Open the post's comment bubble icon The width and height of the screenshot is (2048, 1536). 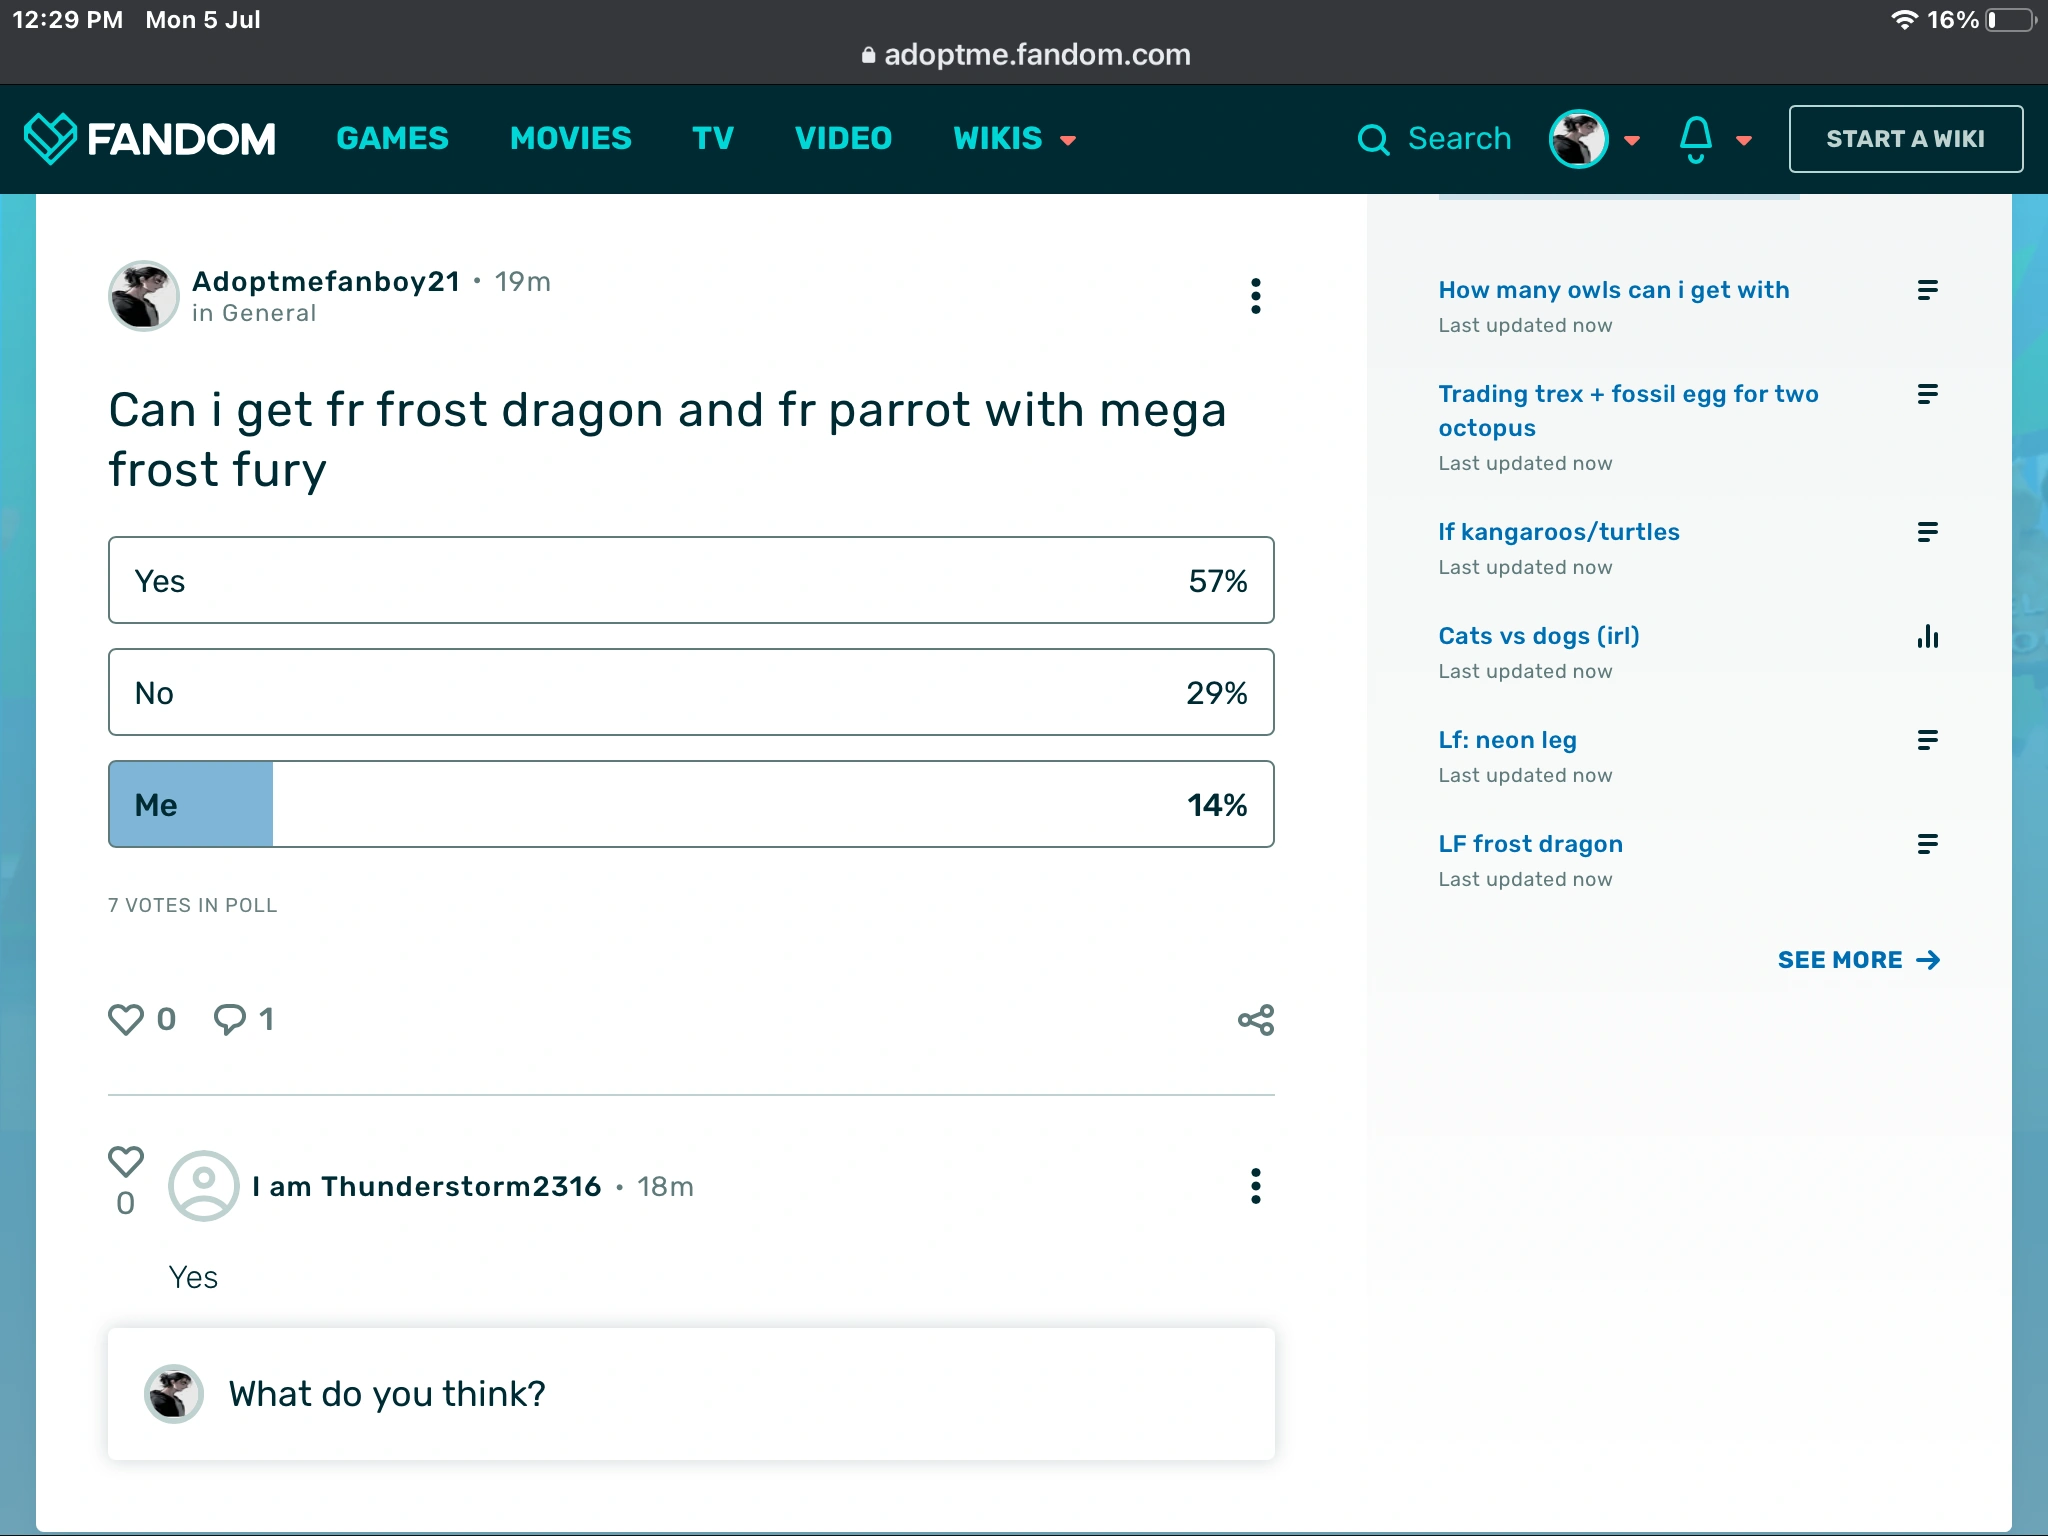[230, 1019]
